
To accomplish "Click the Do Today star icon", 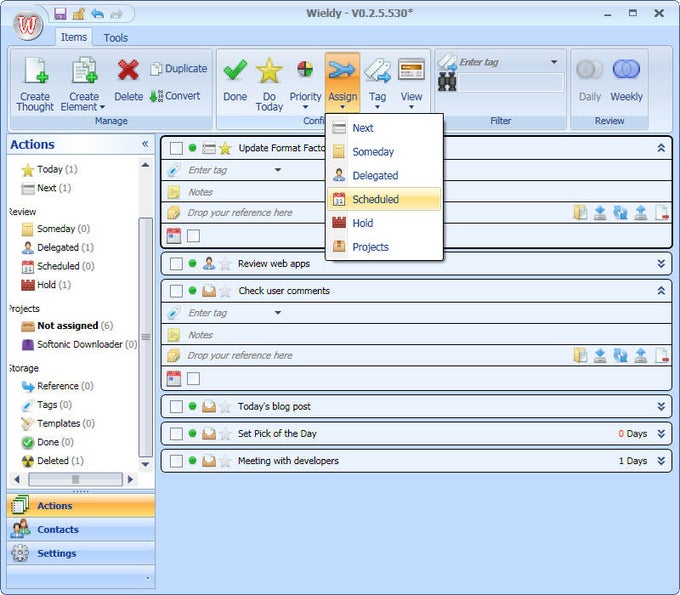I will coord(269,70).
